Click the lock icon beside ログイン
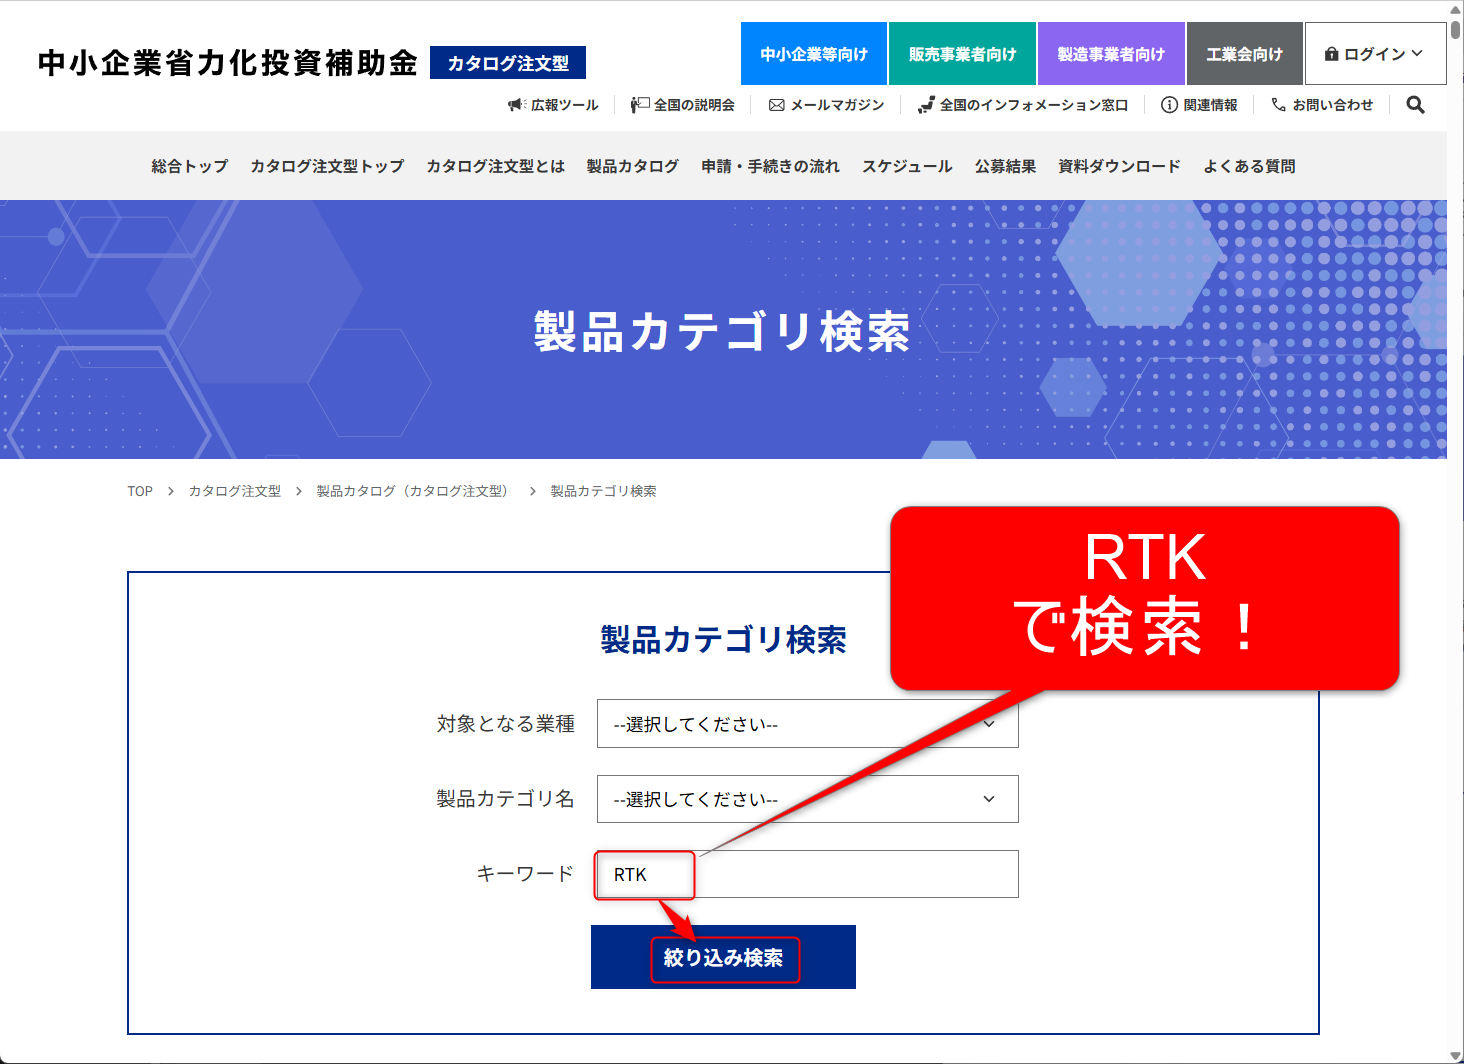Viewport: 1464px width, 1064px height. (x=1331, y=54)
